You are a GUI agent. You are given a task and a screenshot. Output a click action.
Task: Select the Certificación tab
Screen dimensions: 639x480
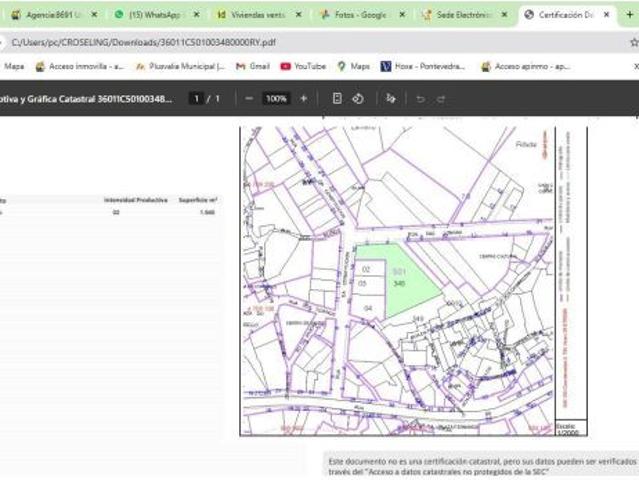click(x=562, y=15)
